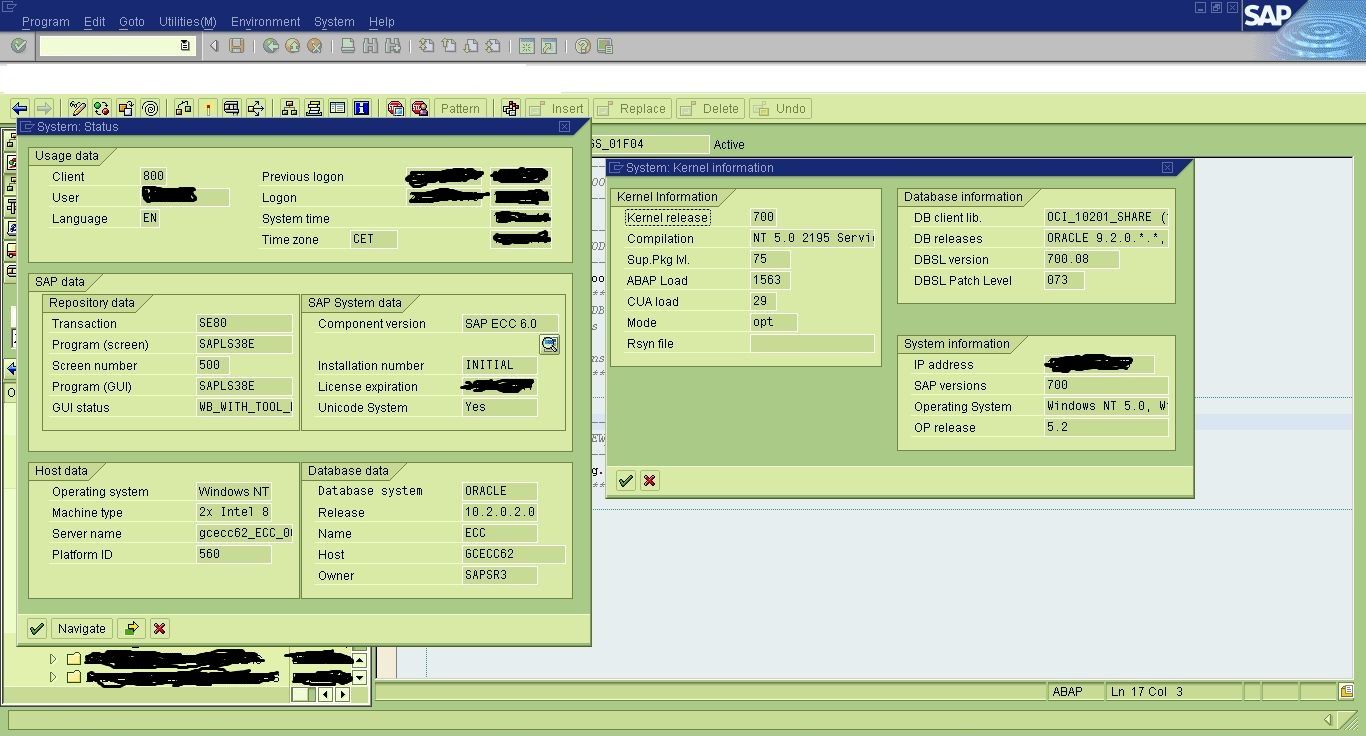
Task: Click the Pattern button
Action: 460,109
